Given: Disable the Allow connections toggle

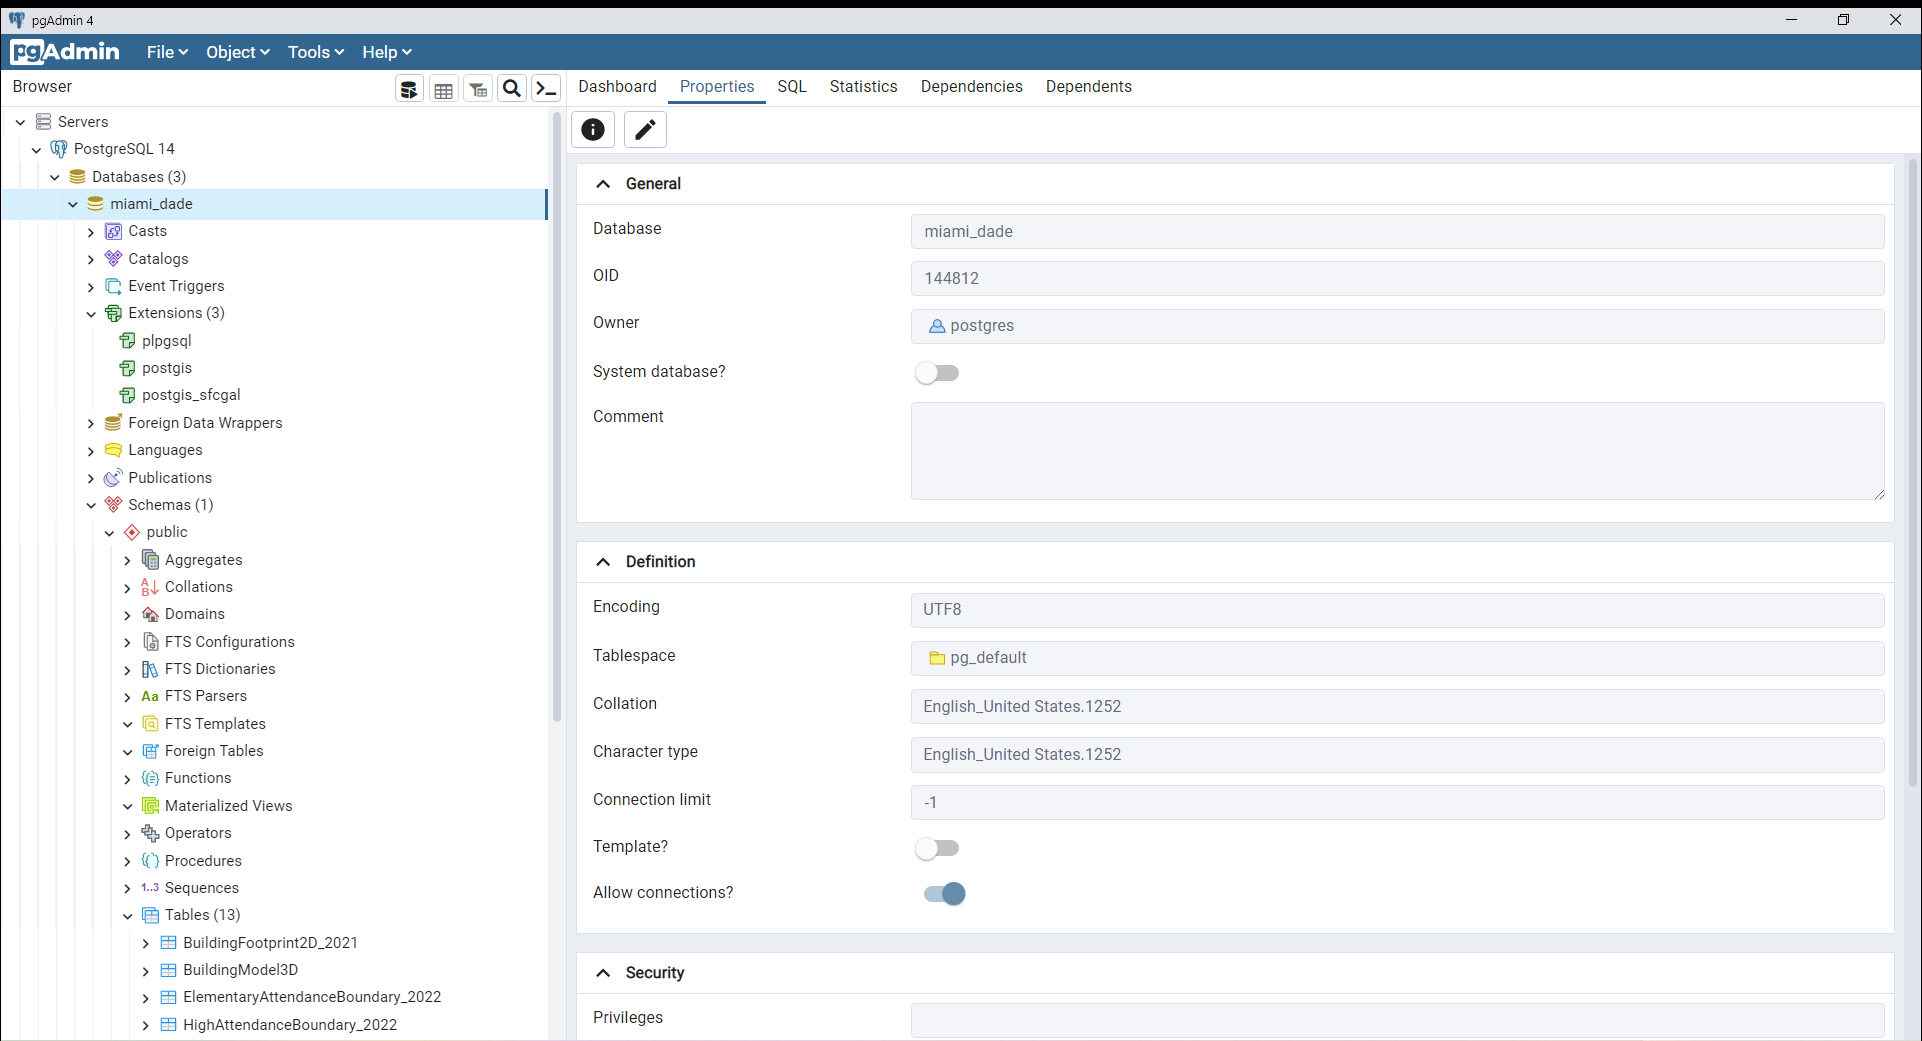Looking at the screenshot, I should 944,893.
